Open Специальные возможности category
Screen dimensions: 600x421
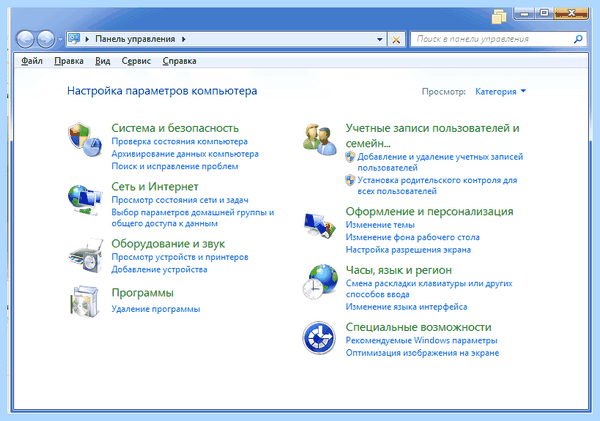pyautogui.click(x=419, y=327)
